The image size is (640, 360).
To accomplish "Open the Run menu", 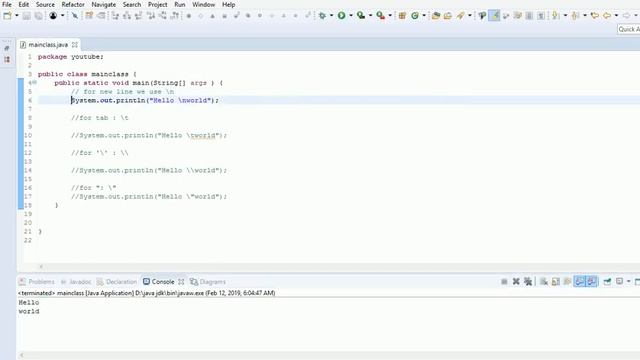I will (x=180, y=4).
